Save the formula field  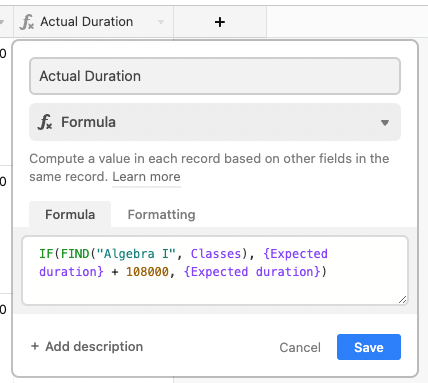pyautogui.click(x=369, y=347)
